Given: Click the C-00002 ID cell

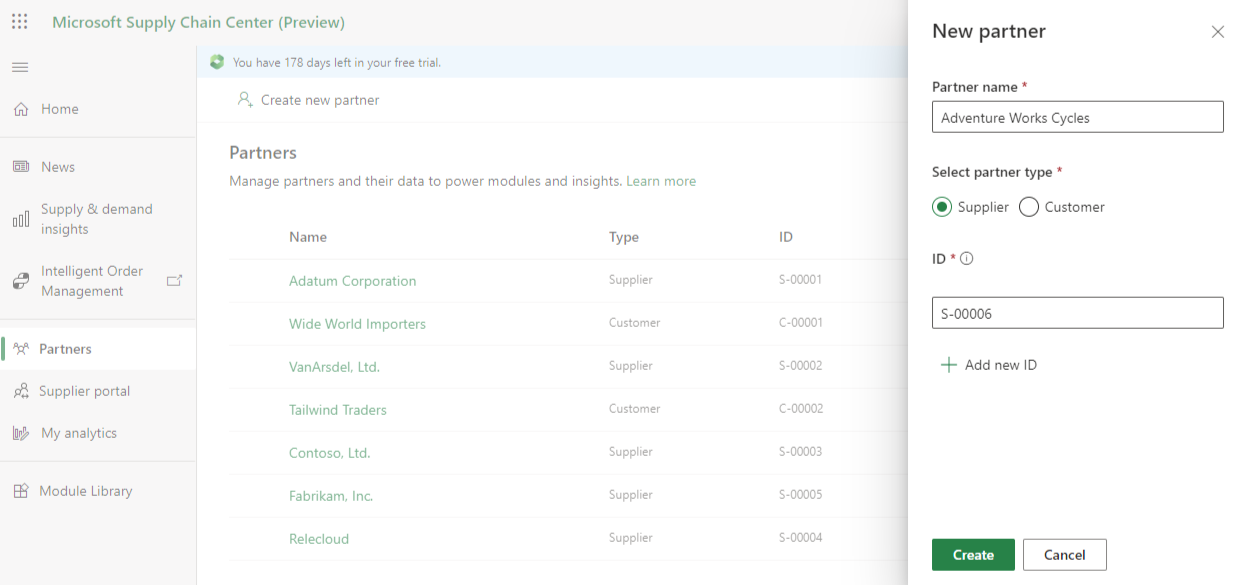Looking at the screenshot, I should [x=800, y=409].
